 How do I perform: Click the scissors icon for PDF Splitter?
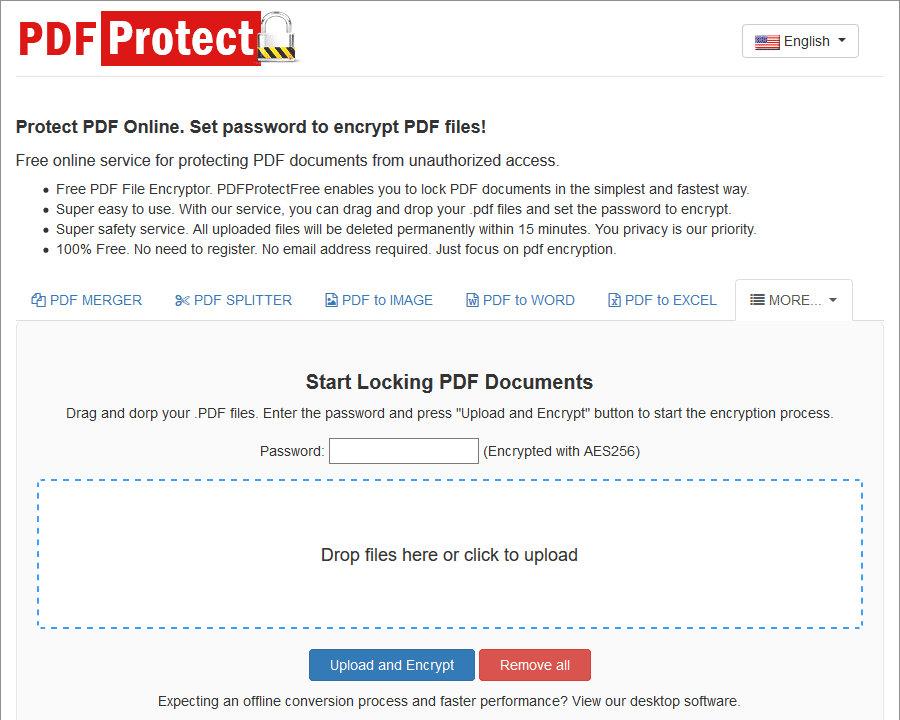[x=182, y=300]
